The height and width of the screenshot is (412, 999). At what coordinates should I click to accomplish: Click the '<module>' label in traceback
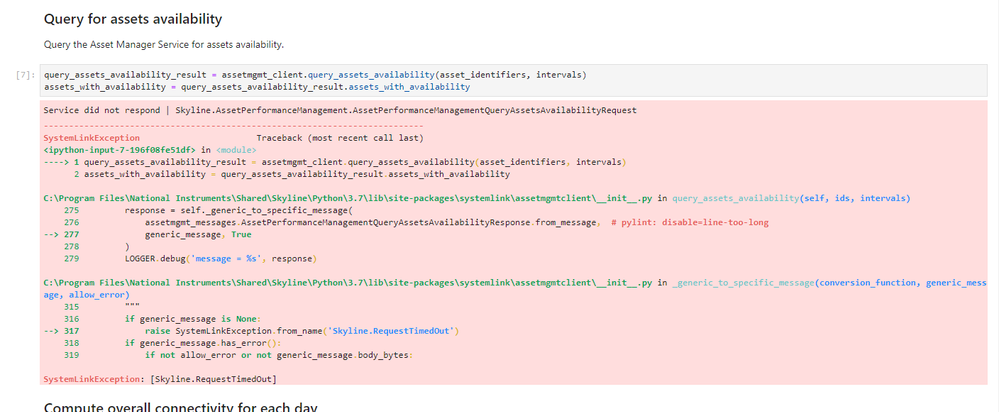pyautogui.click(x=236, y=150)
